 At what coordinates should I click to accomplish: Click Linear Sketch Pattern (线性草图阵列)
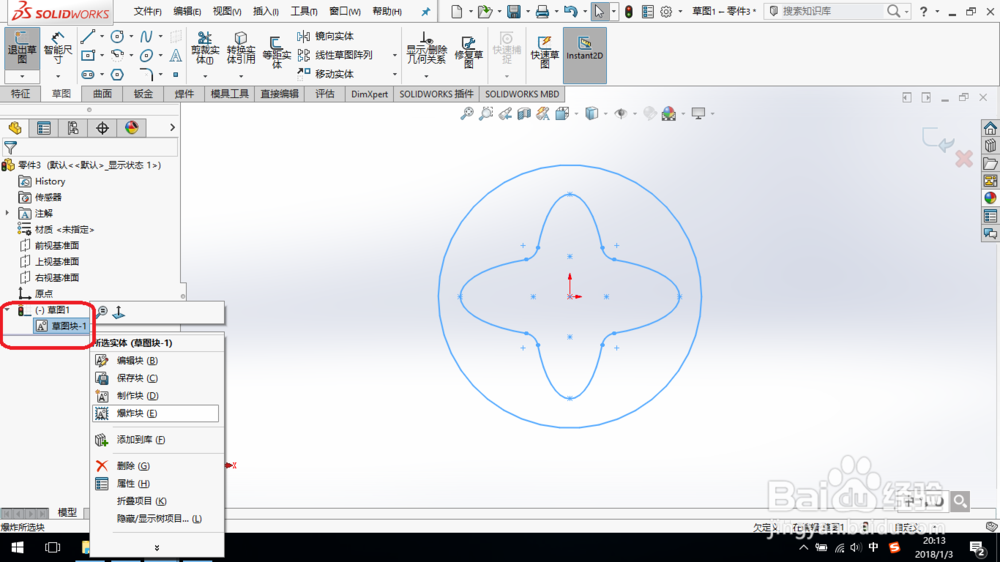click(335, 55)
